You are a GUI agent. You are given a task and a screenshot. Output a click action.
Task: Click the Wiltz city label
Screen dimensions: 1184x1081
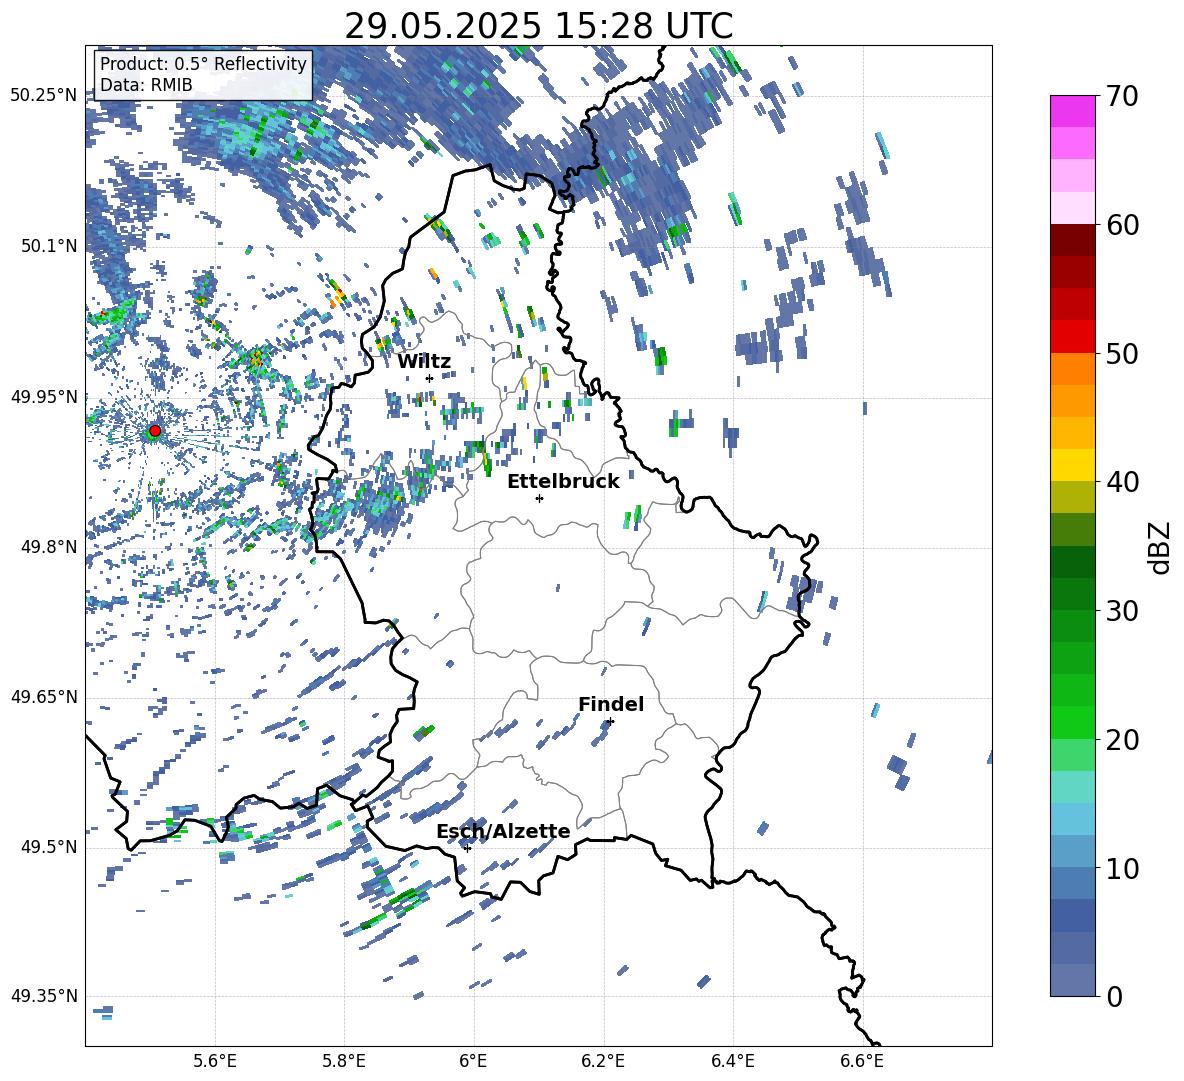pyautogui.click(x=424, y=362)
